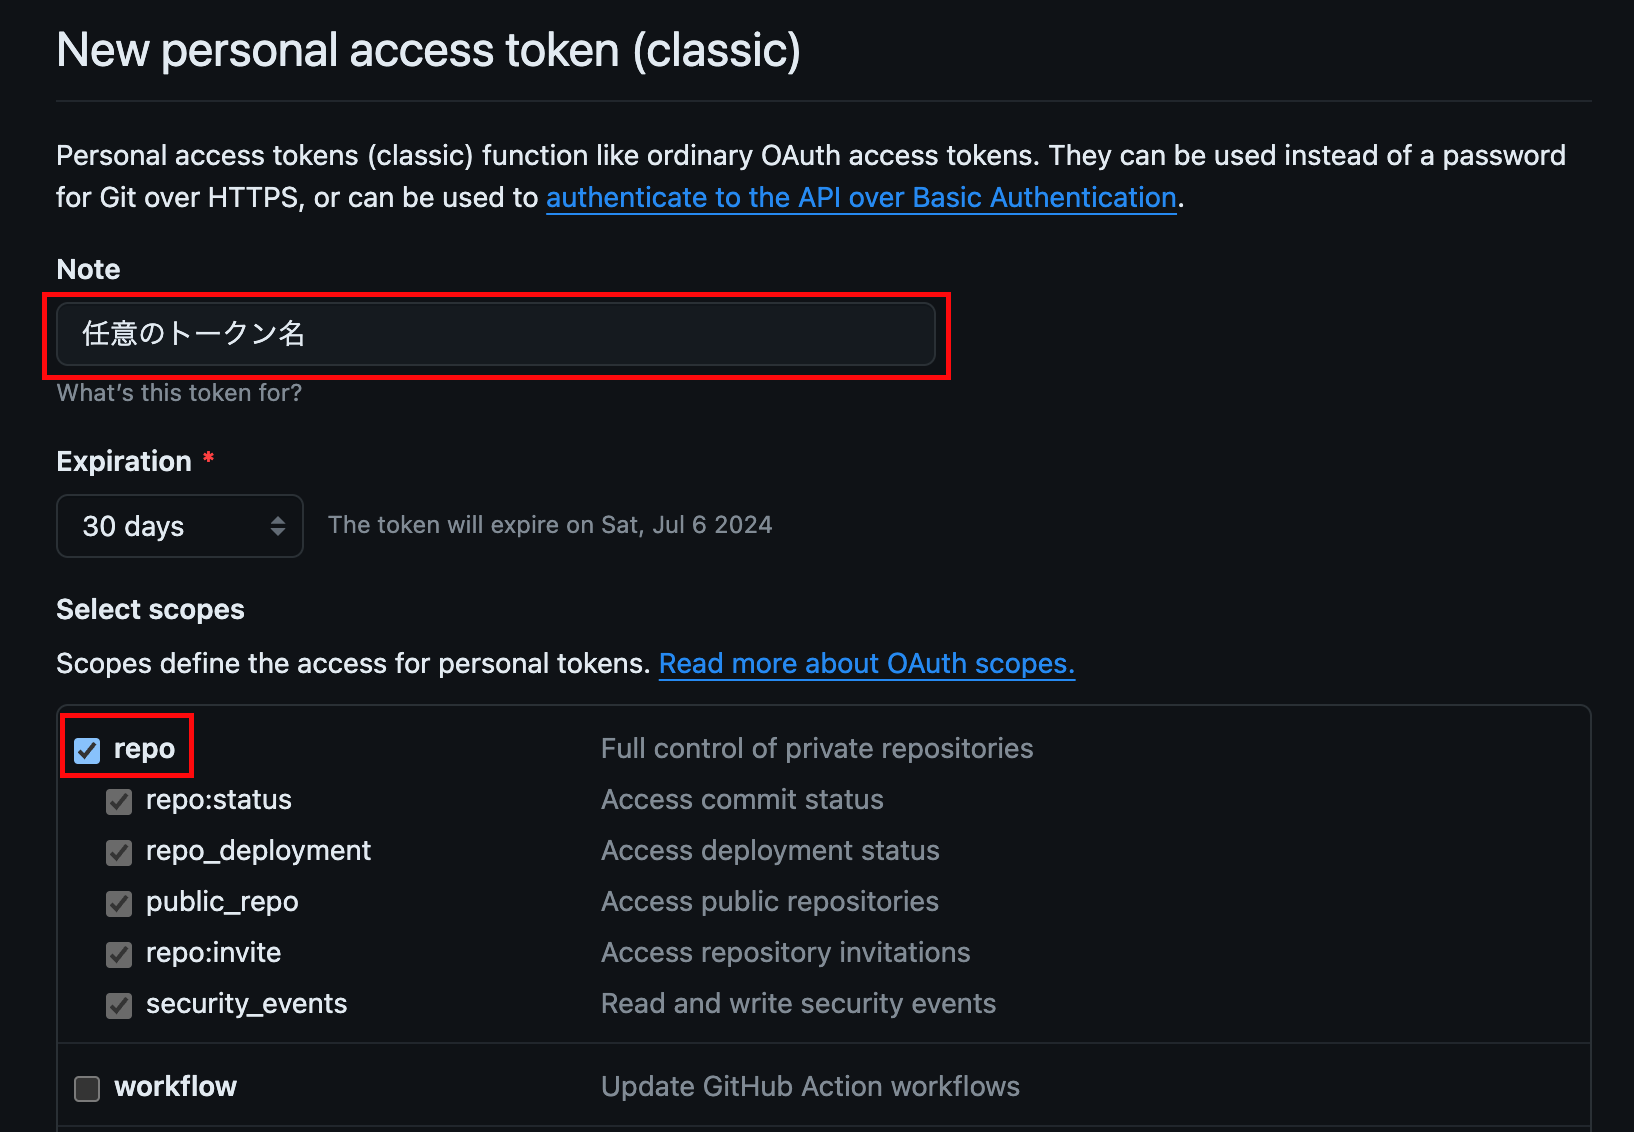
Task: Enable the workflow scope checkbox
Action: point(88,1088)
